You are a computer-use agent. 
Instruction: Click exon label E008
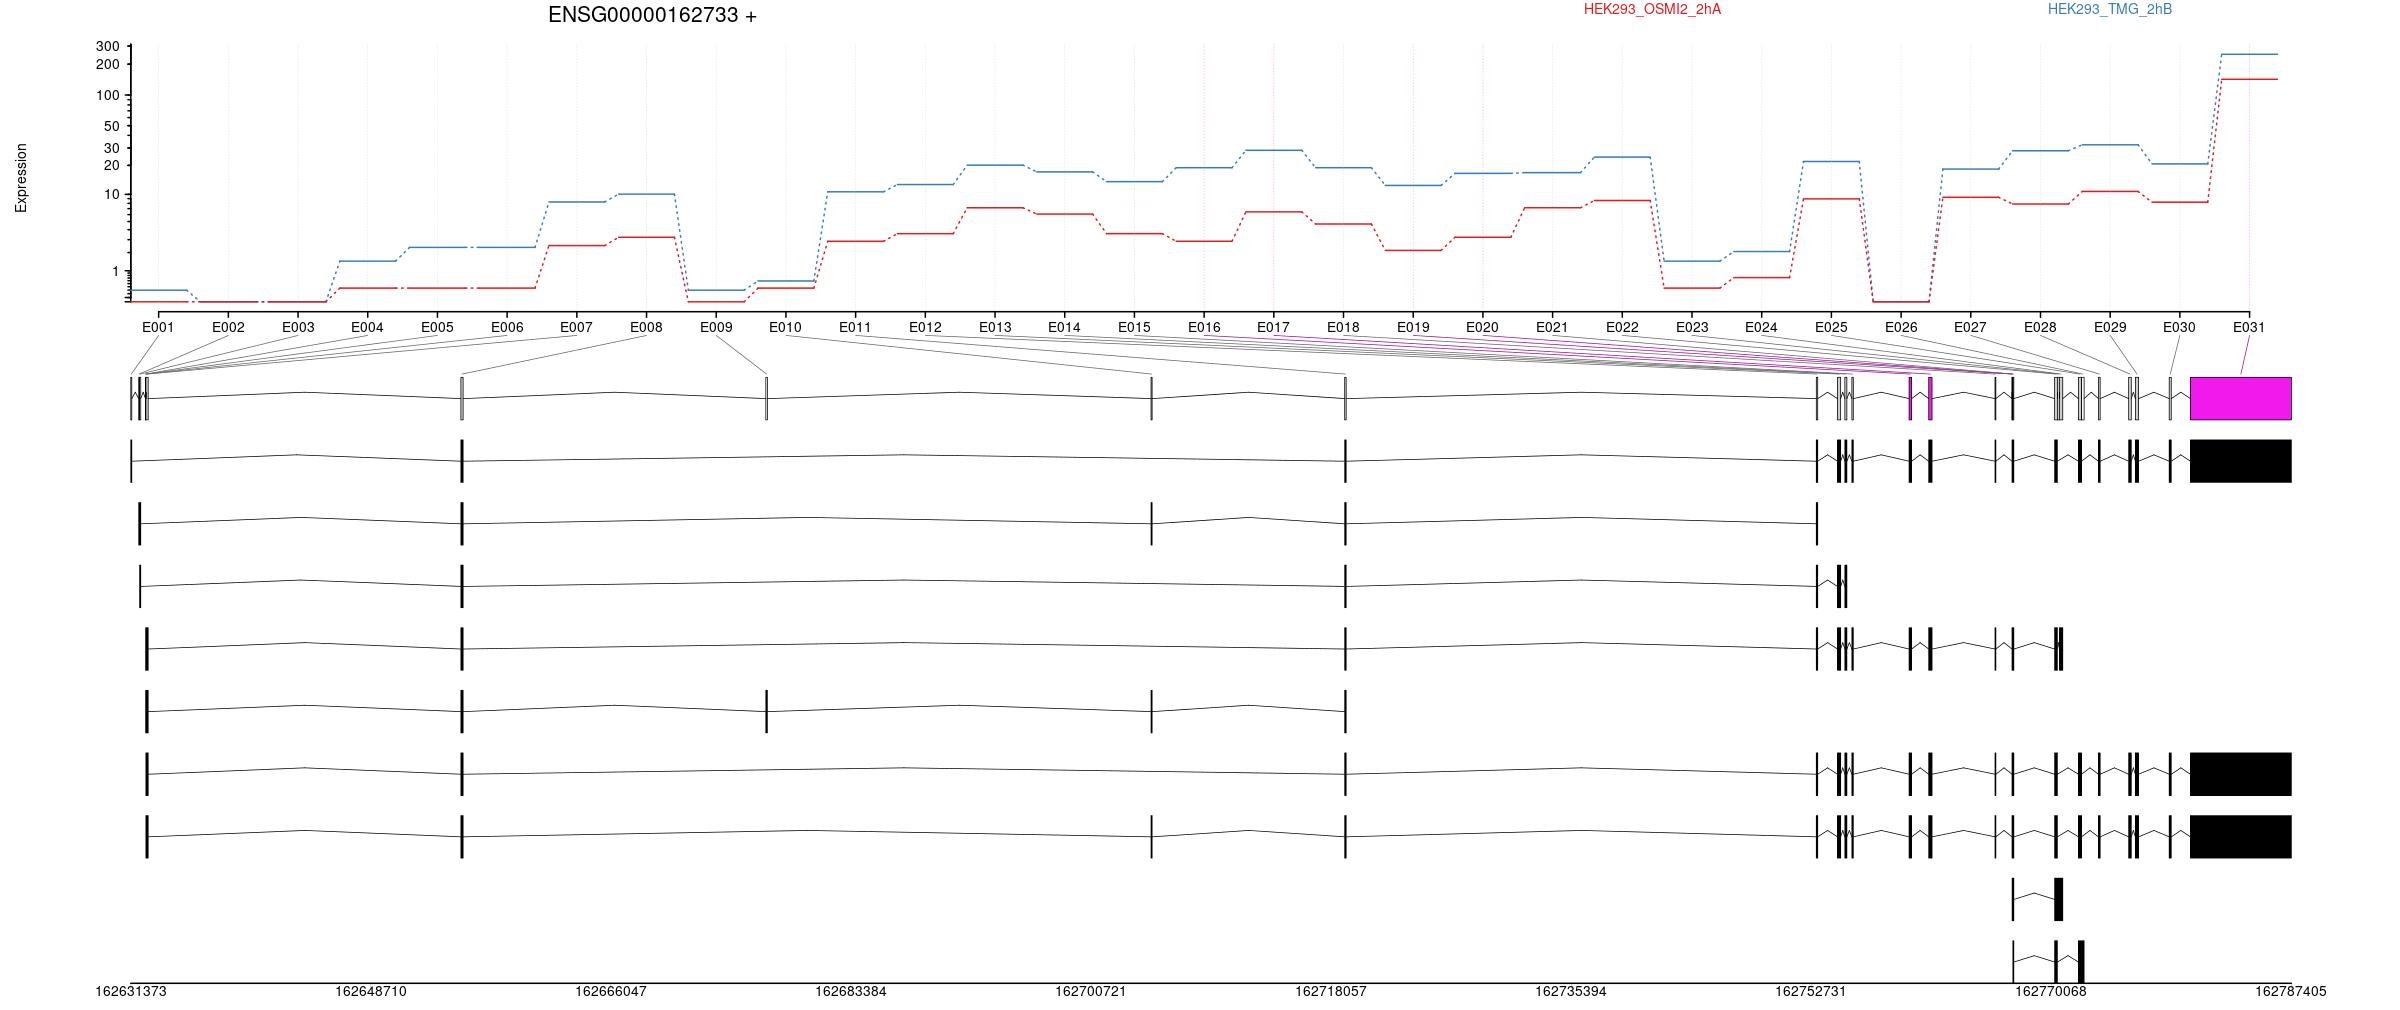[x=646, y=327]
